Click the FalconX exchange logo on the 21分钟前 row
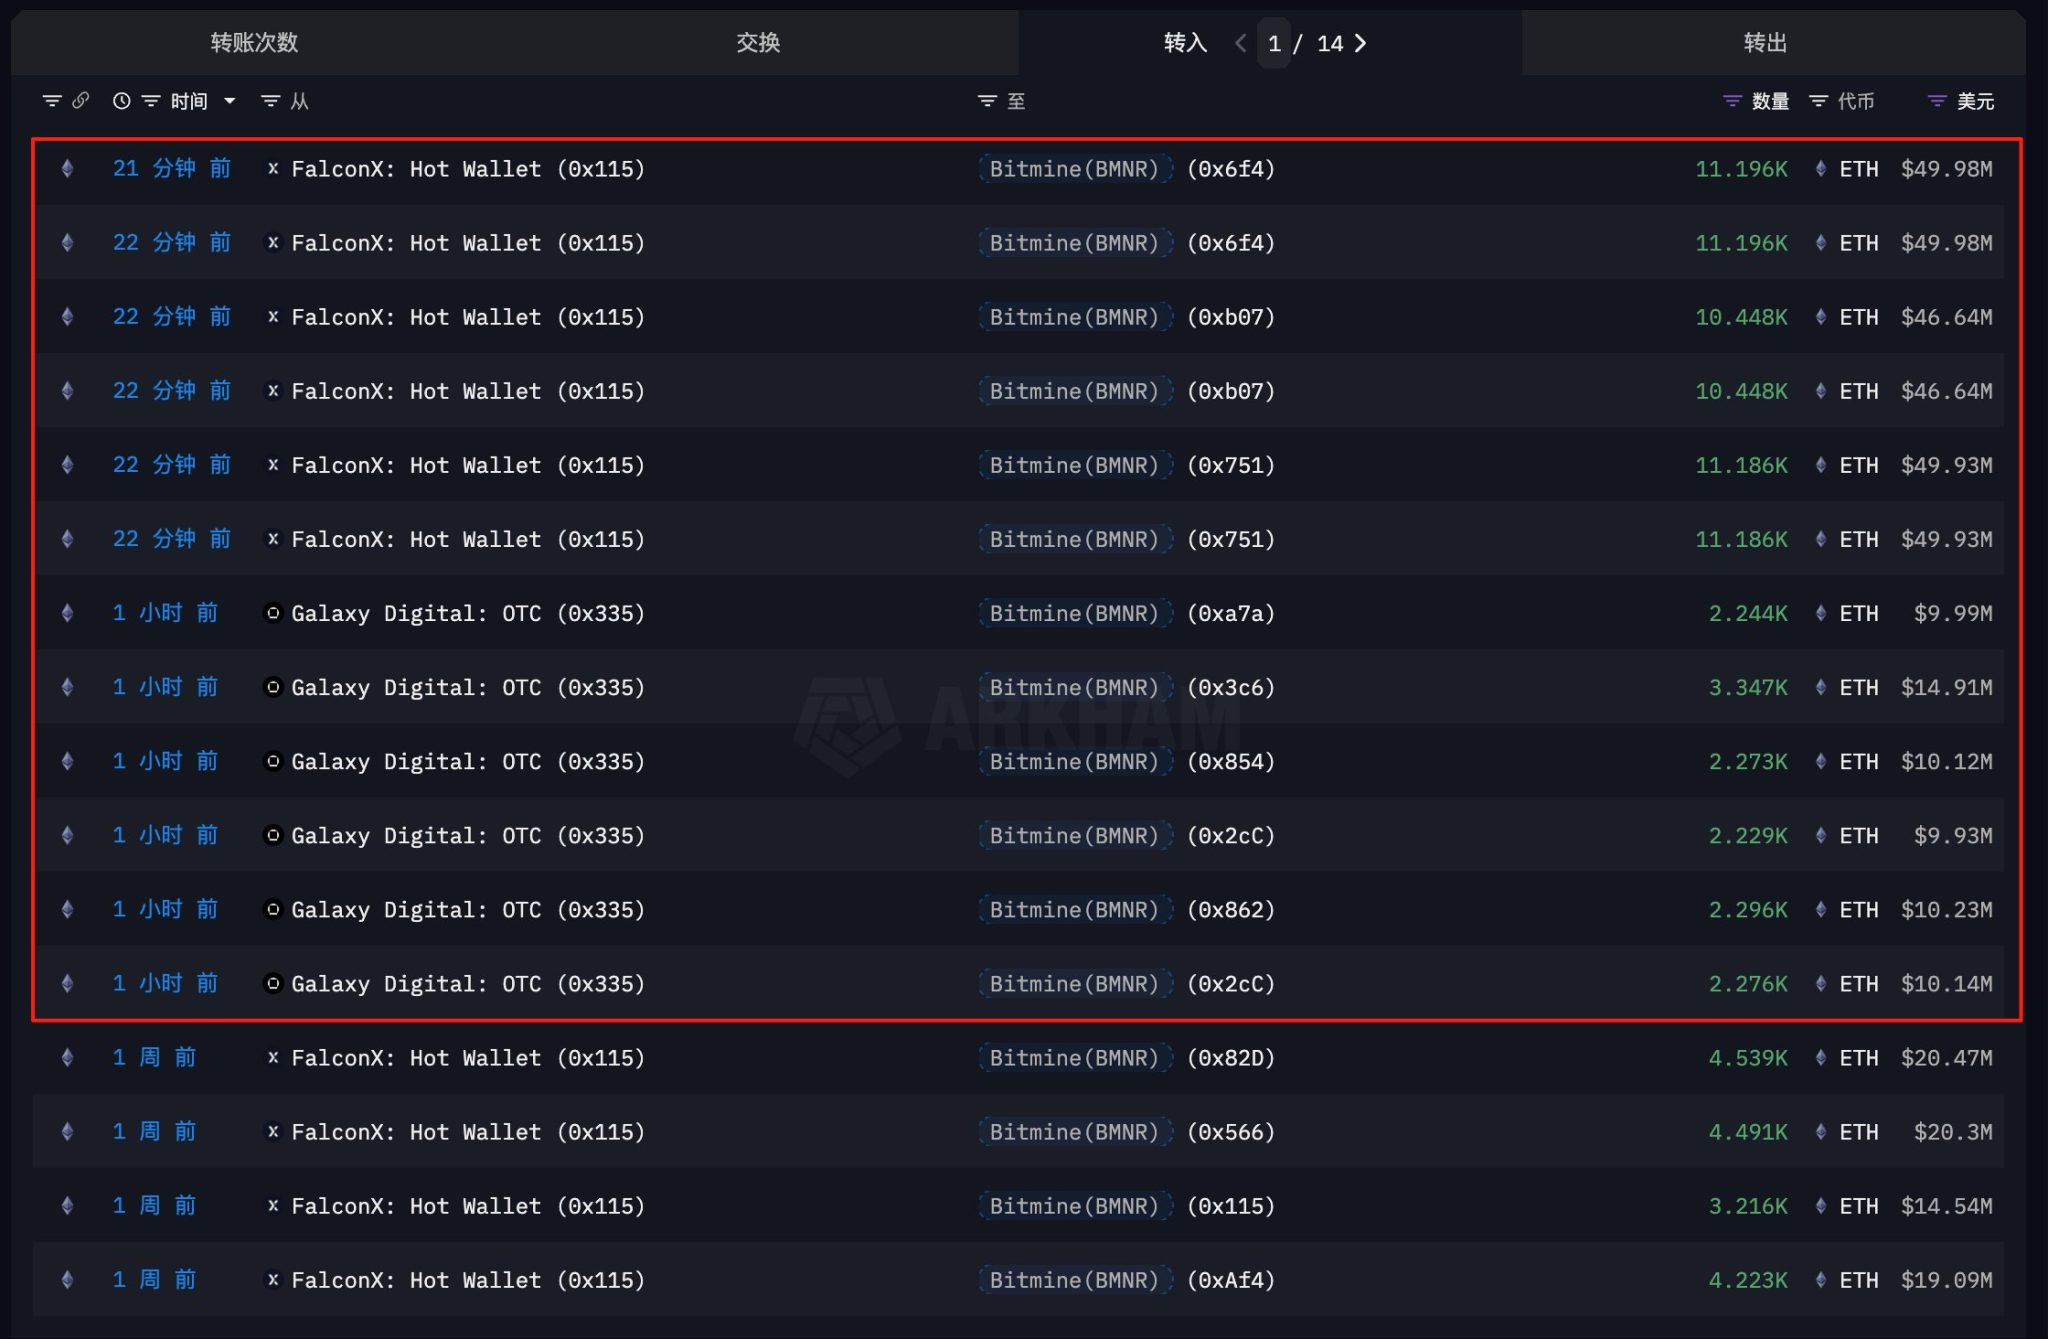The image size is (2048, 1339). pos(271,168)
